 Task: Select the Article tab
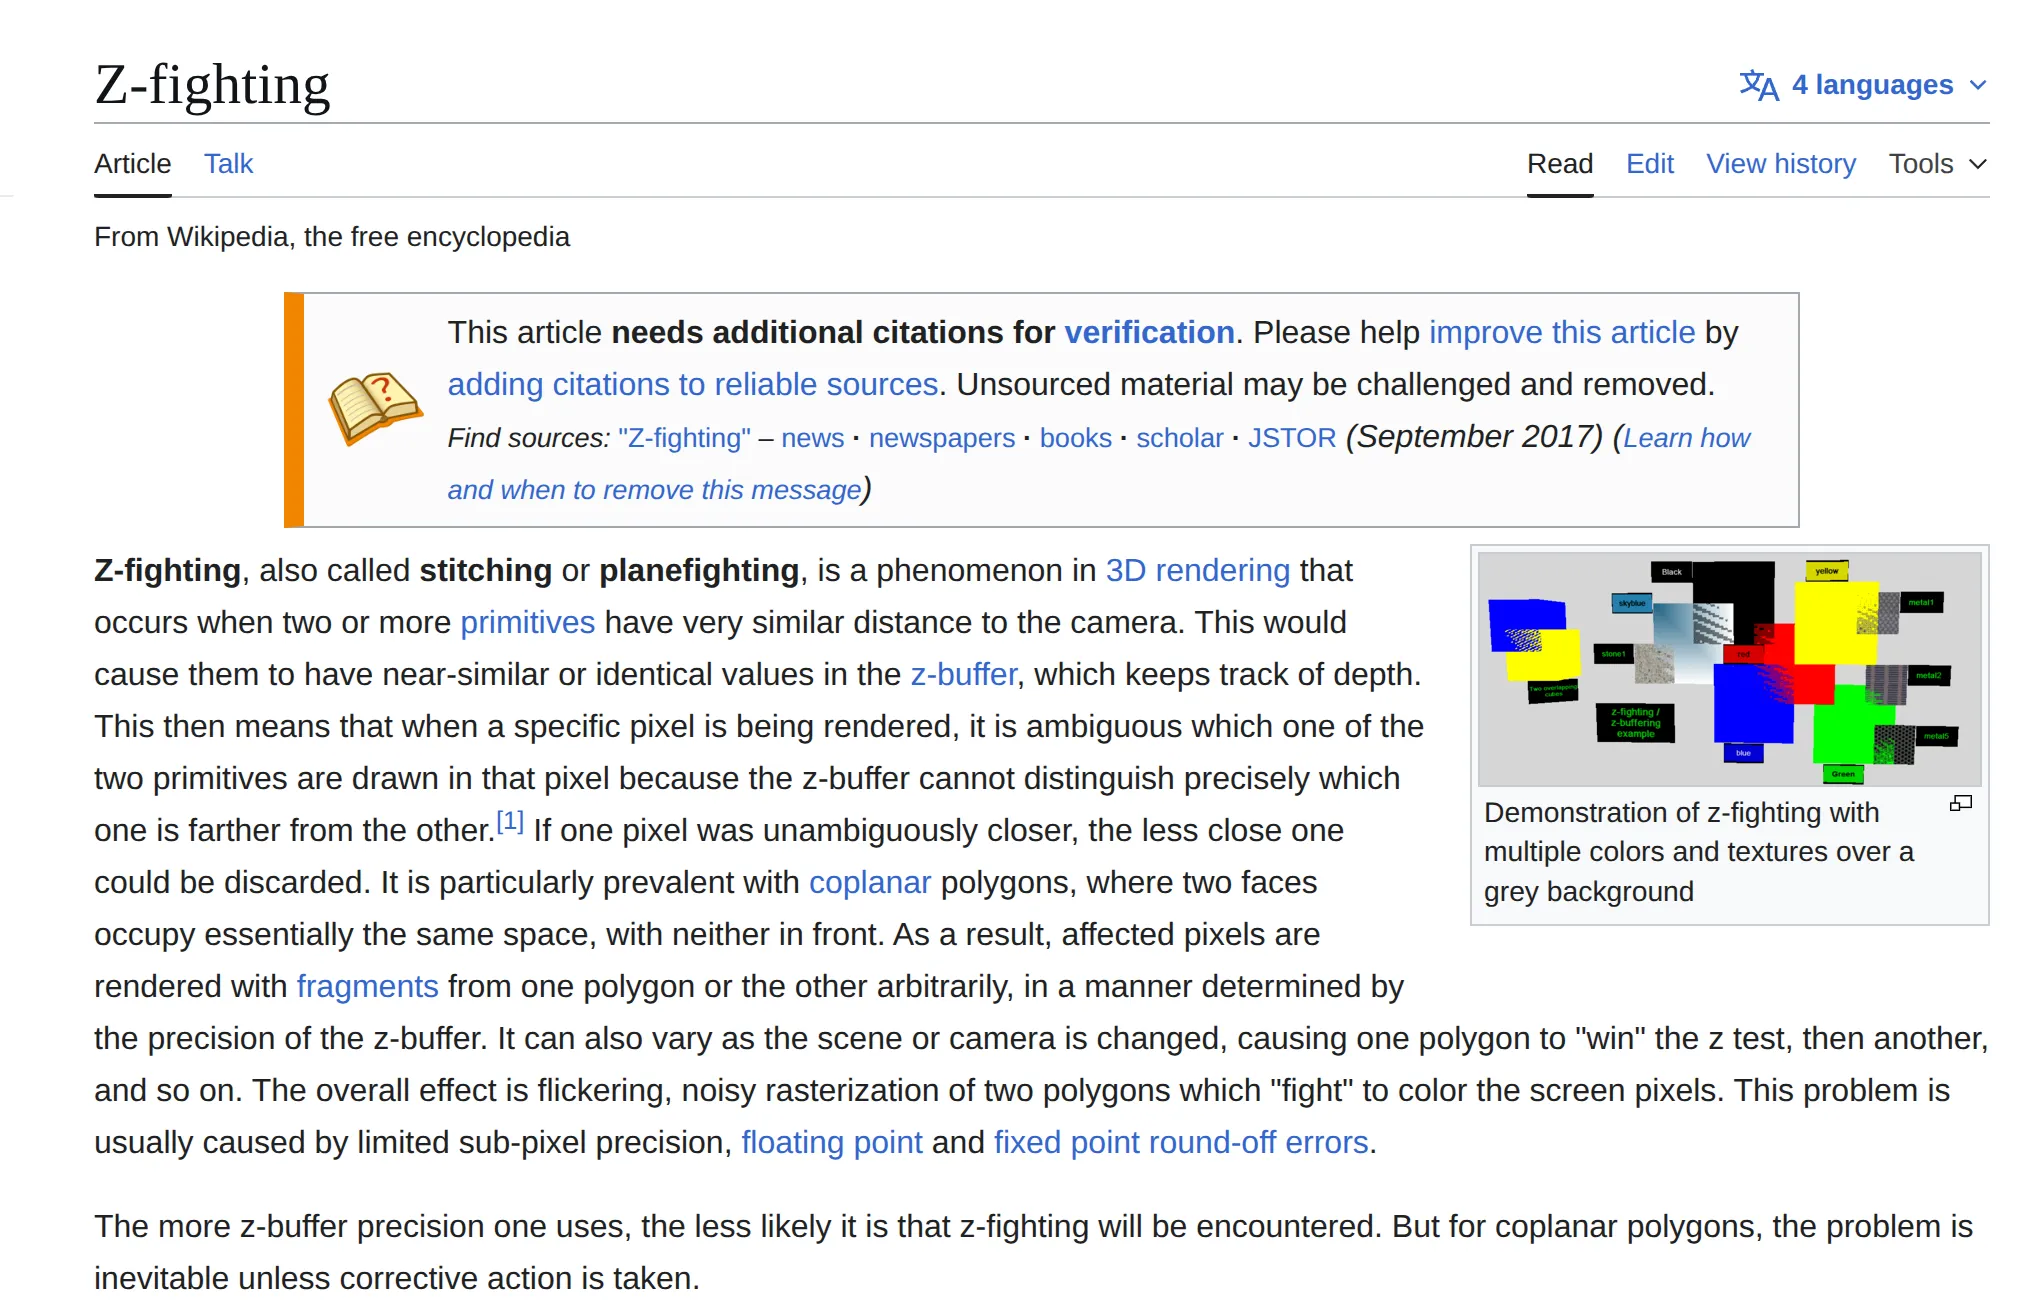tap(131, 163)
